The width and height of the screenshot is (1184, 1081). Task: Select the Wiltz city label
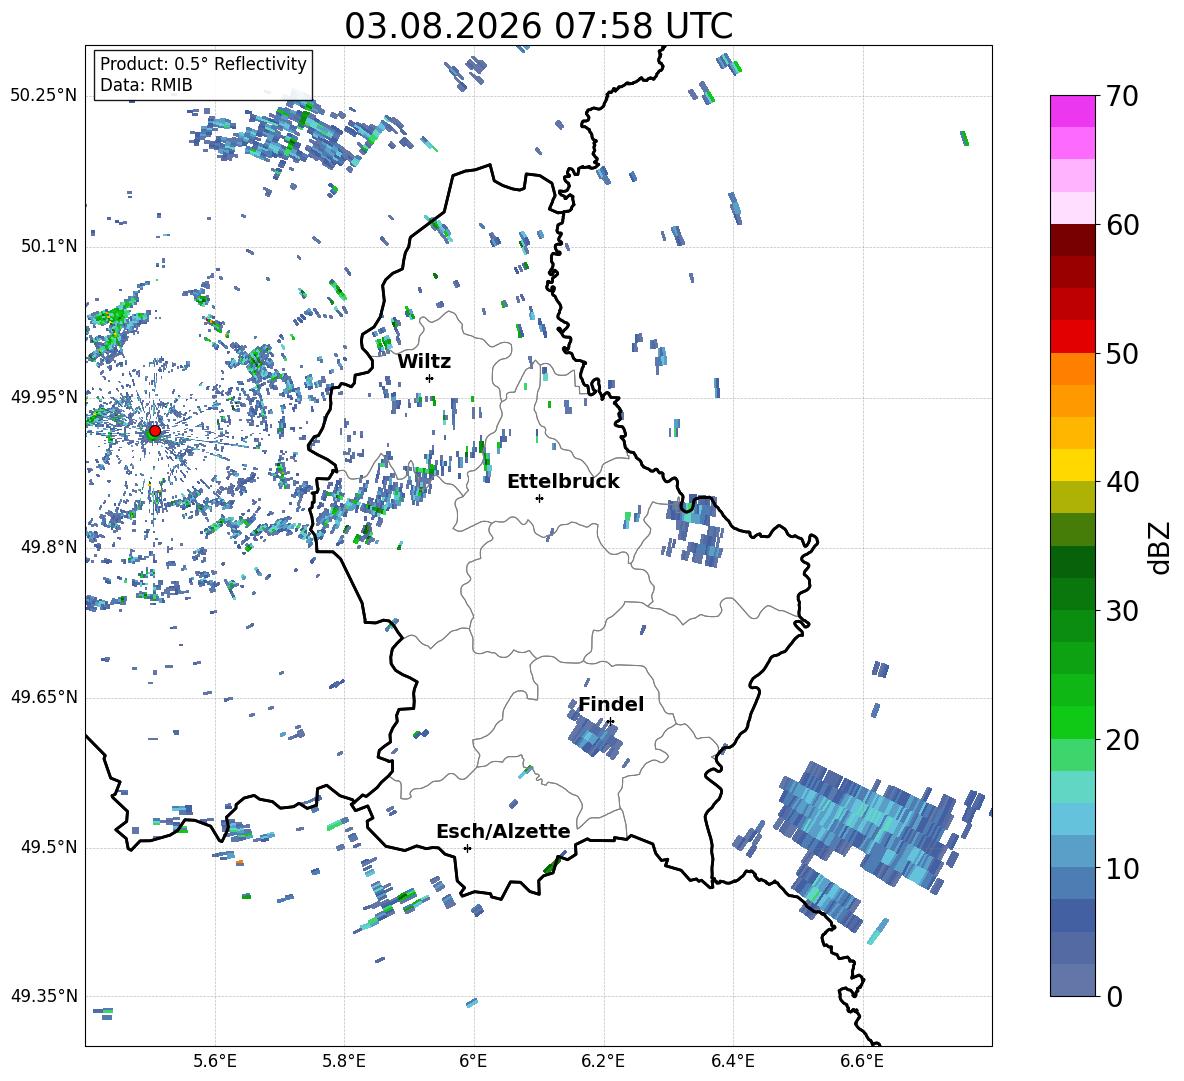point(424,362)
